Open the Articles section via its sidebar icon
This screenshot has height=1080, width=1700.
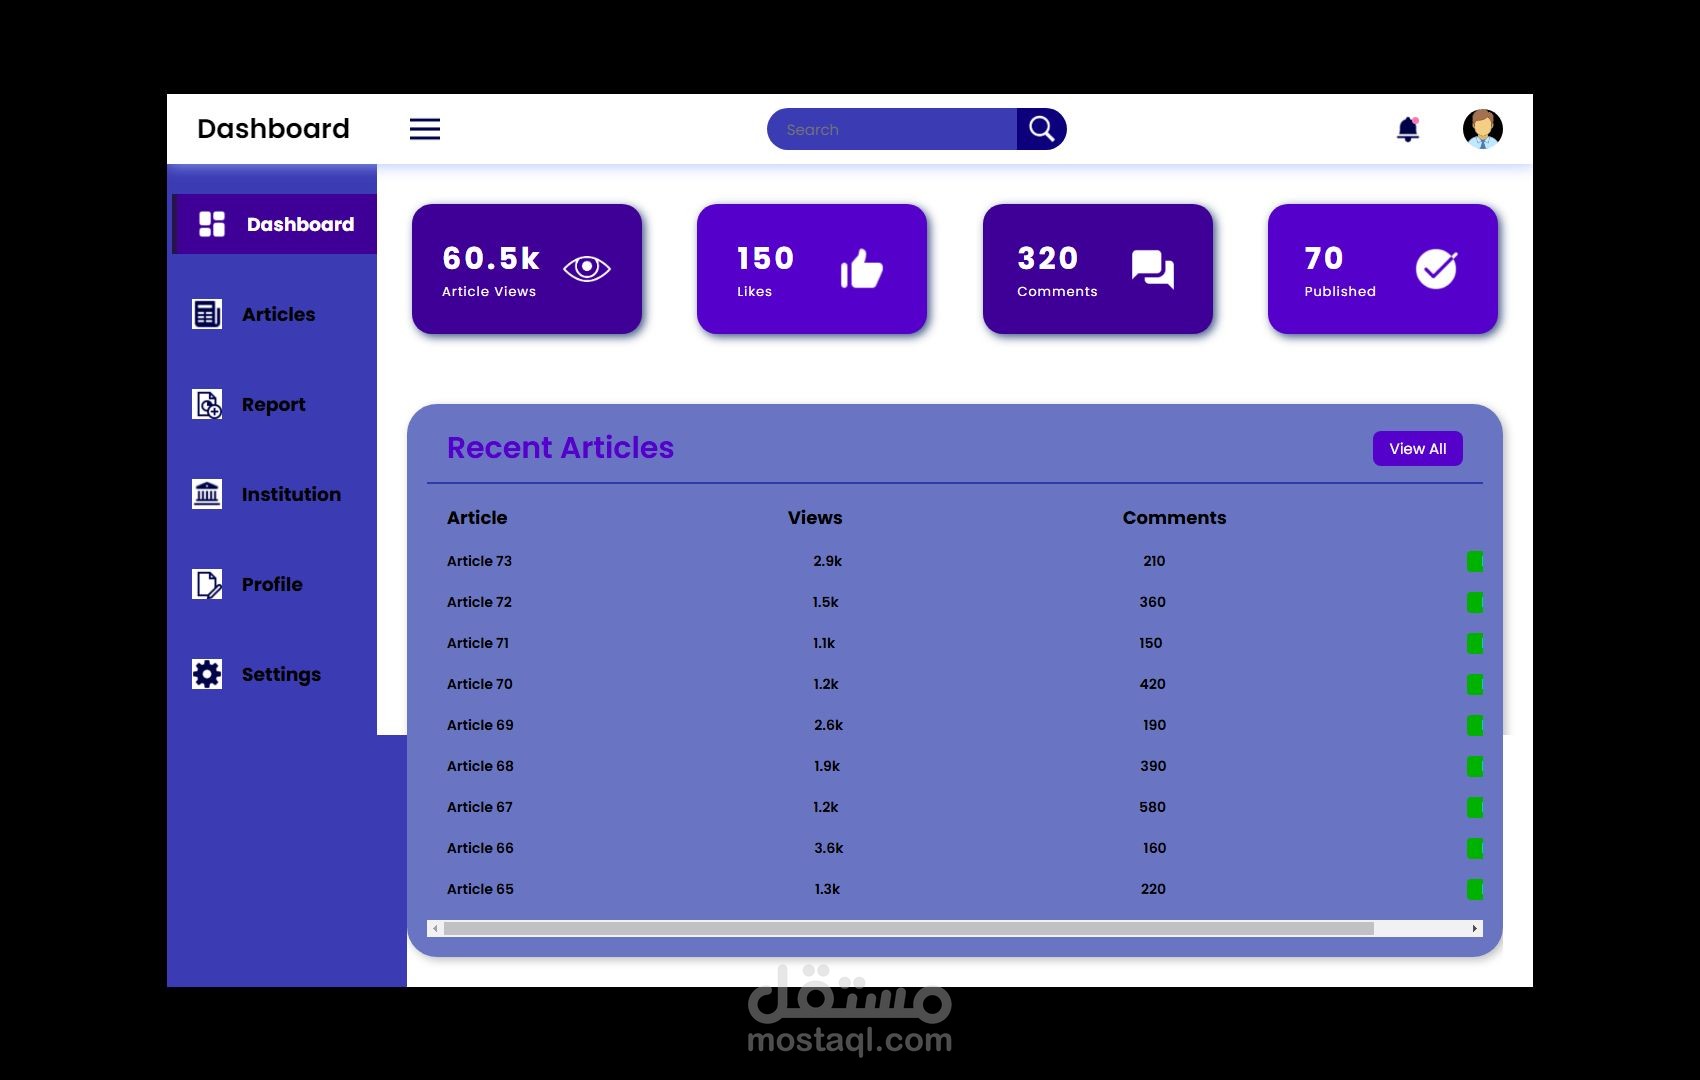click(207, 314)
